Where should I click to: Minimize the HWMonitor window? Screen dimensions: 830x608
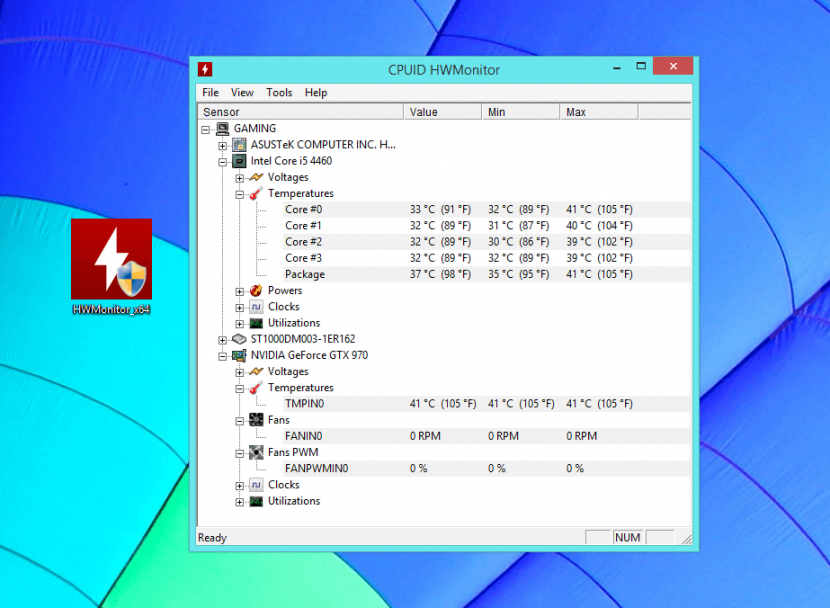(x=617, y=68)
